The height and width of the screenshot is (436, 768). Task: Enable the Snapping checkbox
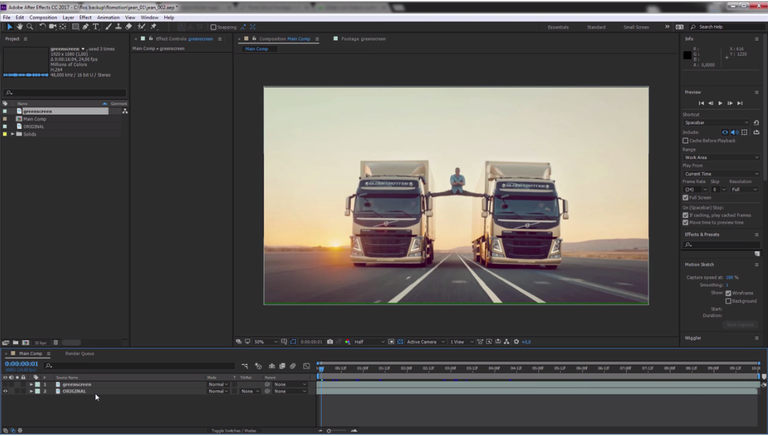point(213,27)
